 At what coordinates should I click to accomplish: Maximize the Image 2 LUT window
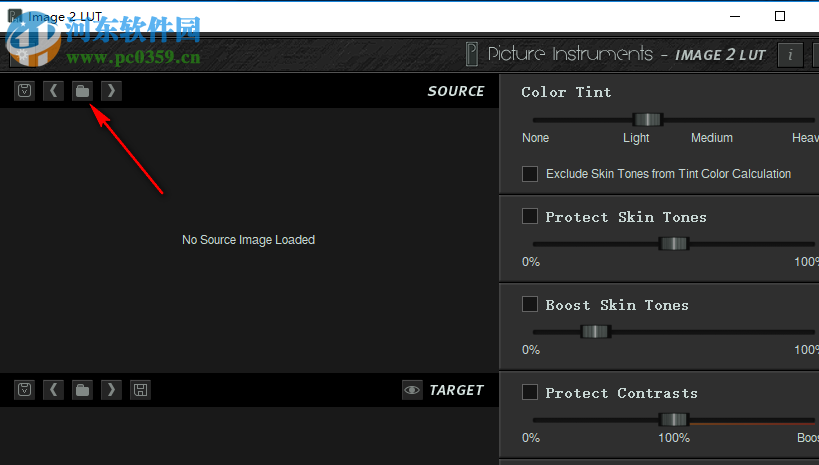tap(780, 16)
